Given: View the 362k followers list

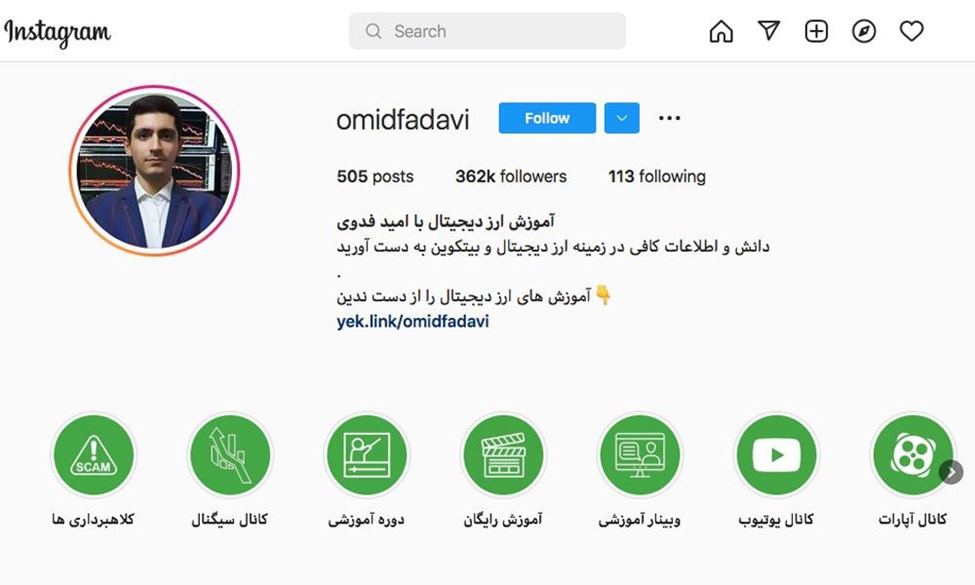Looking at the screenshot, I should (x=511, y=177).
